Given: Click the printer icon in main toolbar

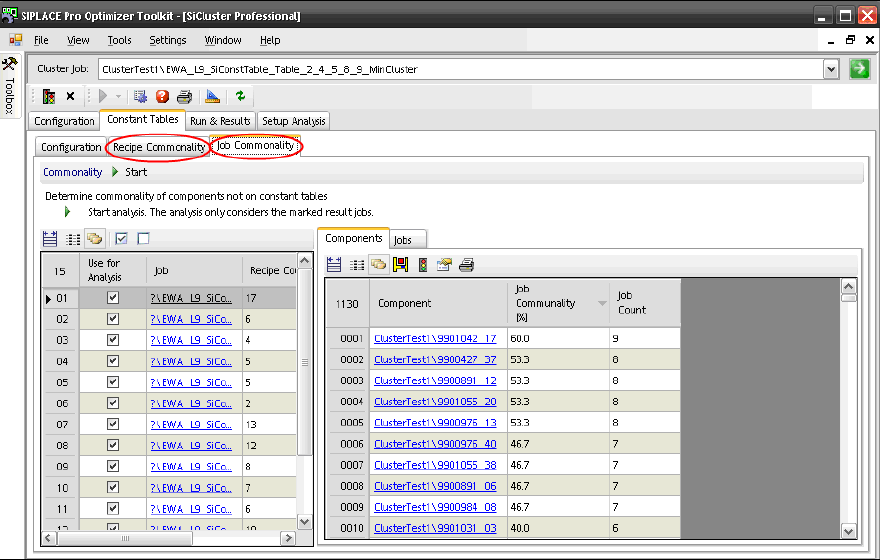Looking at the screenshot, I should 184,97.
